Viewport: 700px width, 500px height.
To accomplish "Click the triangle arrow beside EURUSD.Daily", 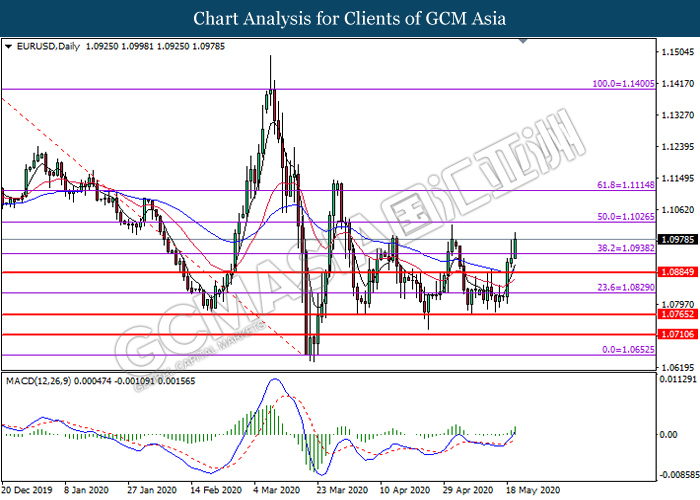I will point(8,46).
